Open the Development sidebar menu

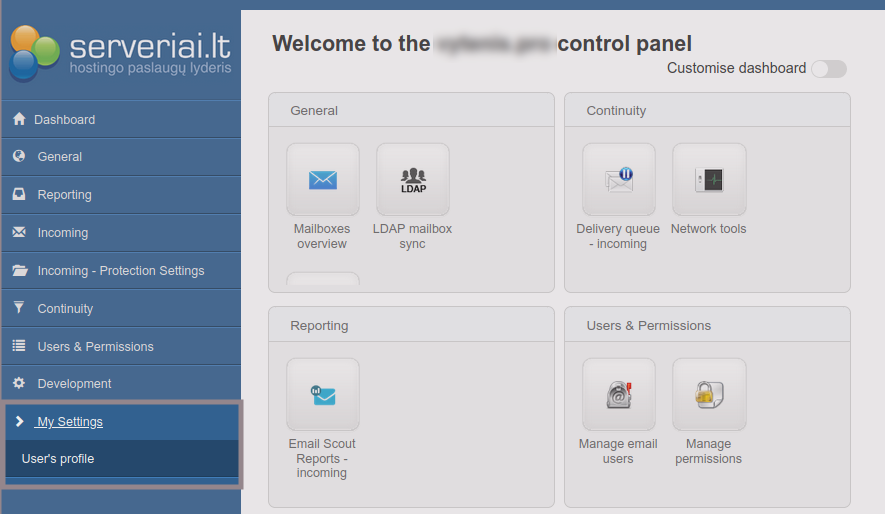(74, 384)
